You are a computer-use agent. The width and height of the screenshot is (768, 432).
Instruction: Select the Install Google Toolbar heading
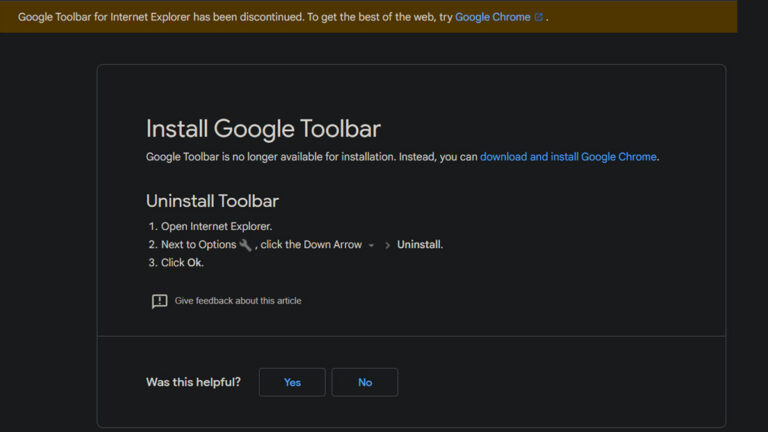(x=263, y=129)
